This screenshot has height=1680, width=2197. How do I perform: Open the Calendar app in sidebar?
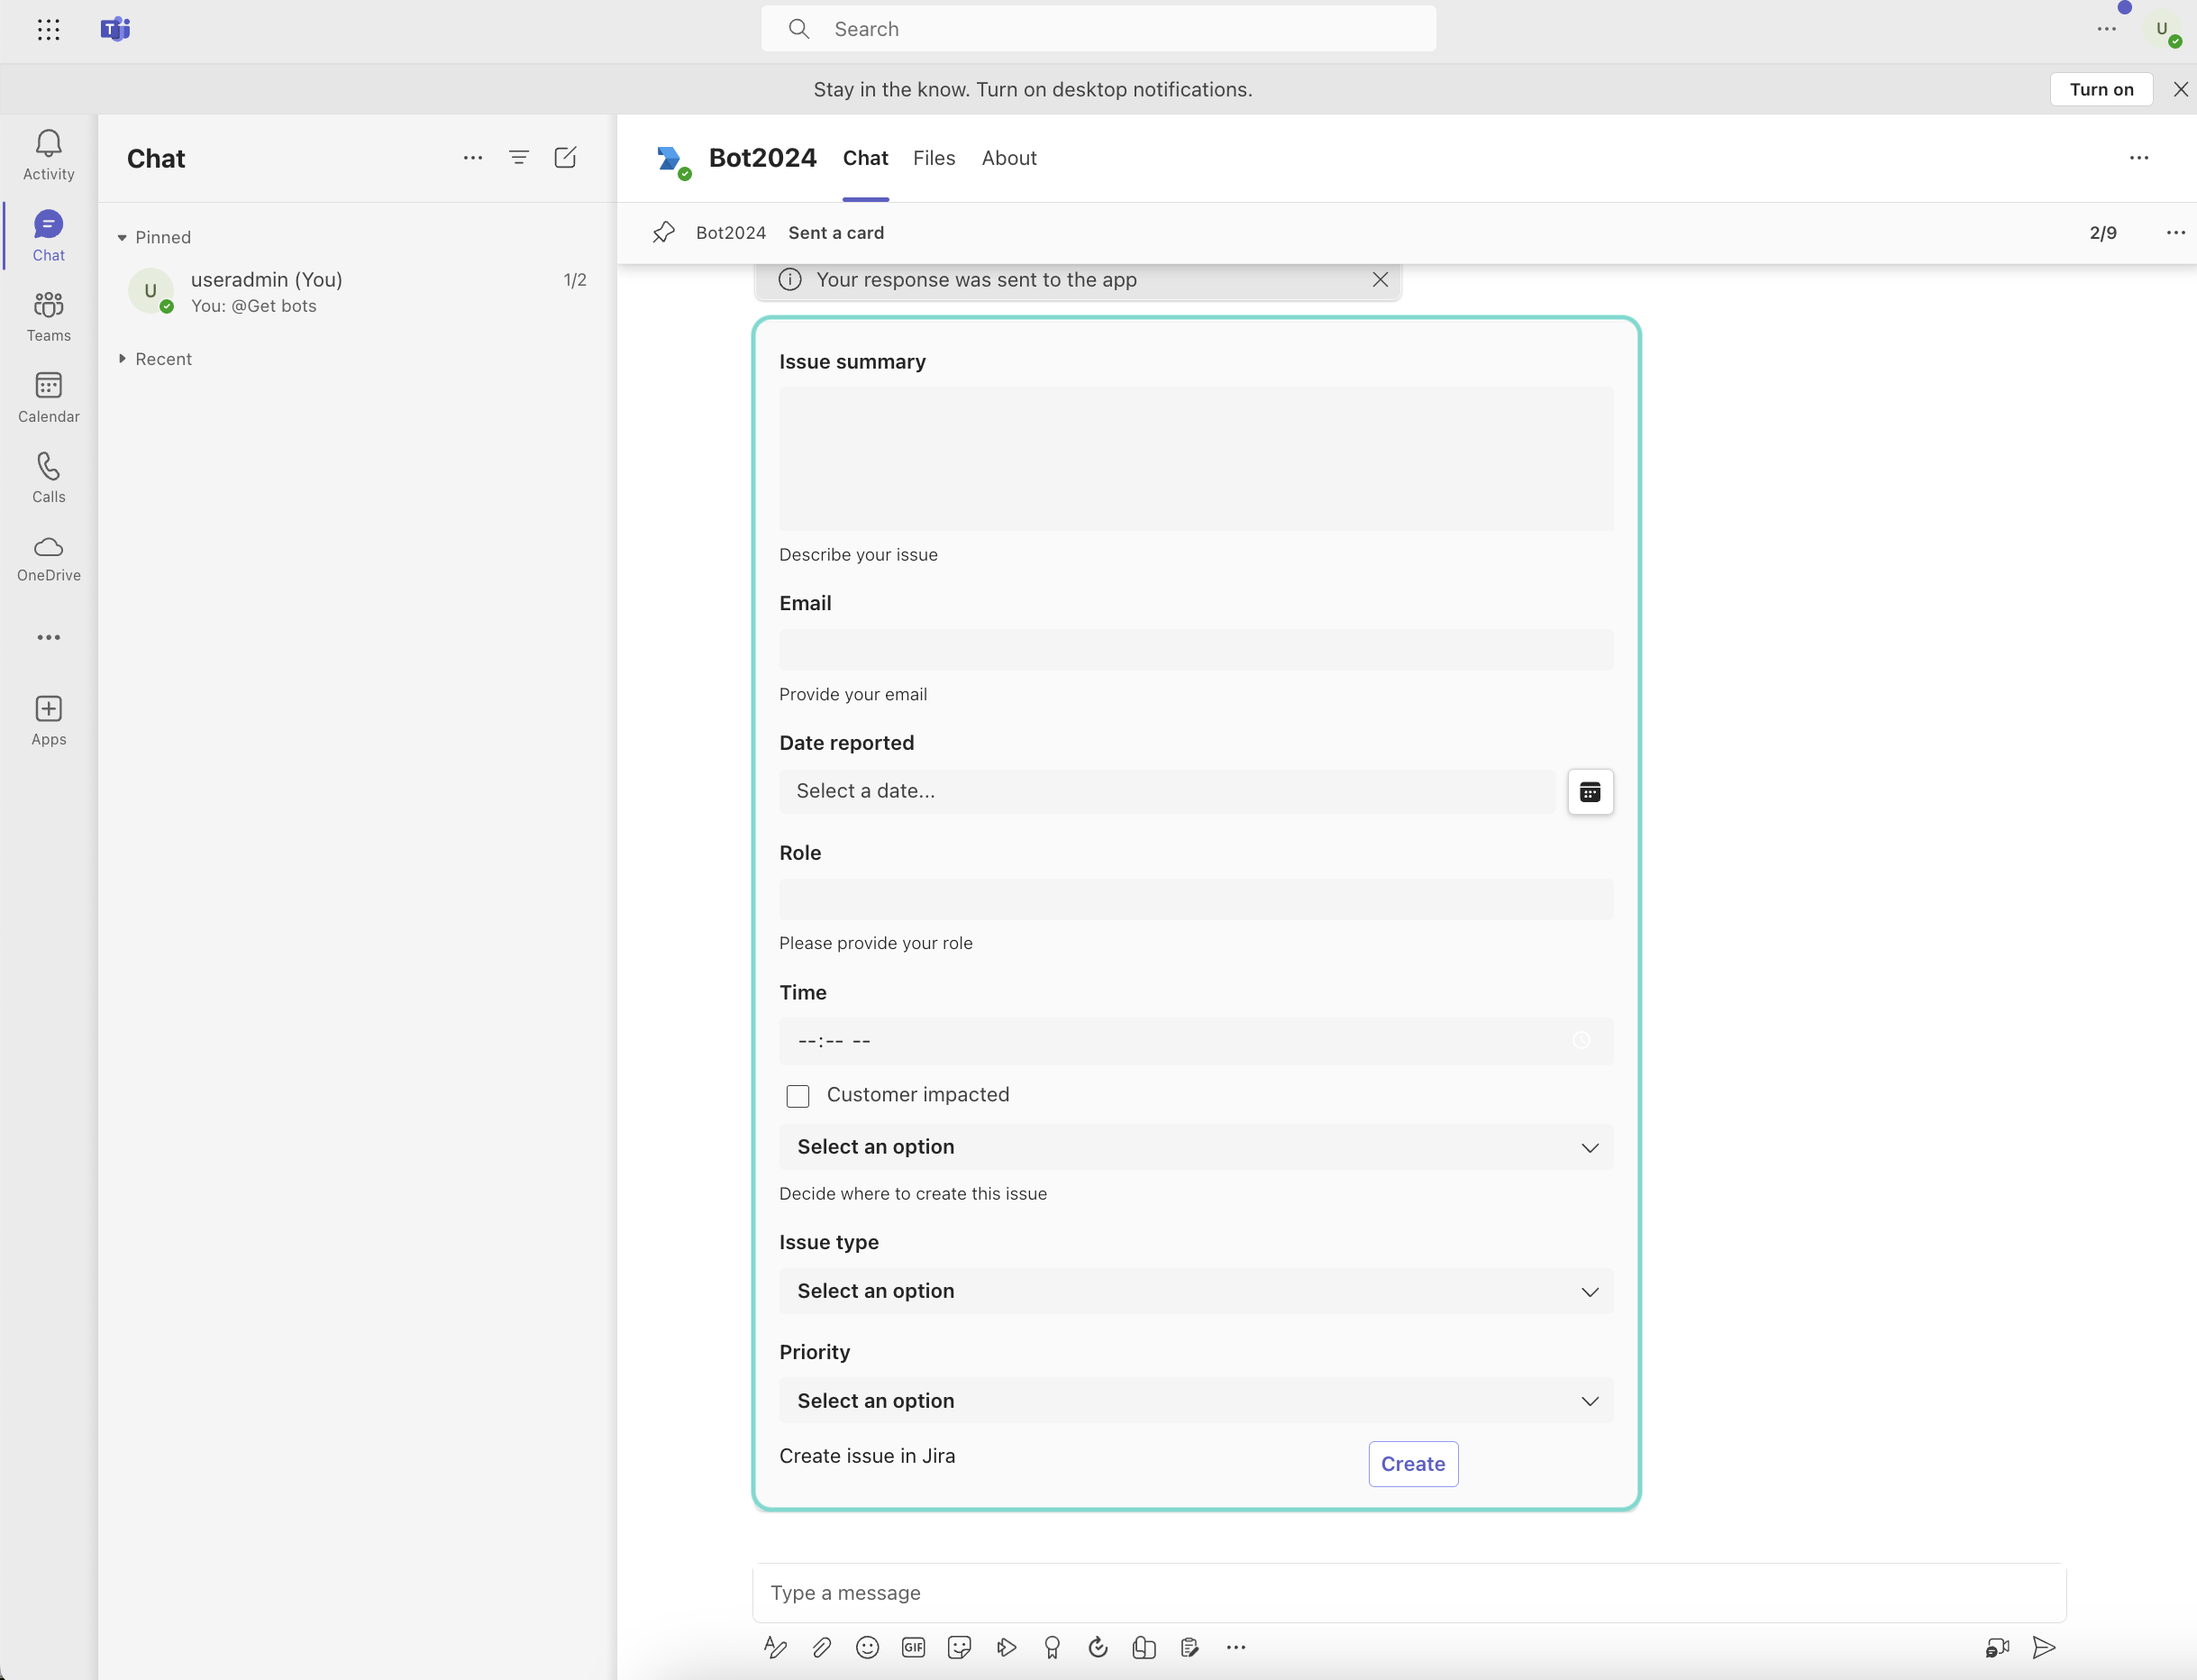click(x=48, y=396)
